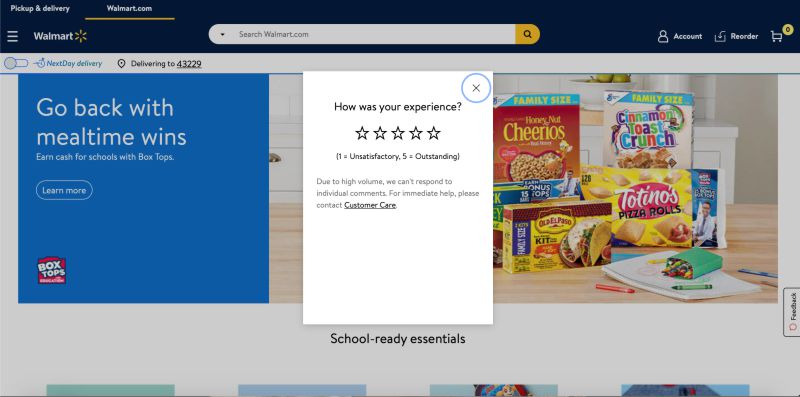Rate experience four stars

(x=416, y=133)
